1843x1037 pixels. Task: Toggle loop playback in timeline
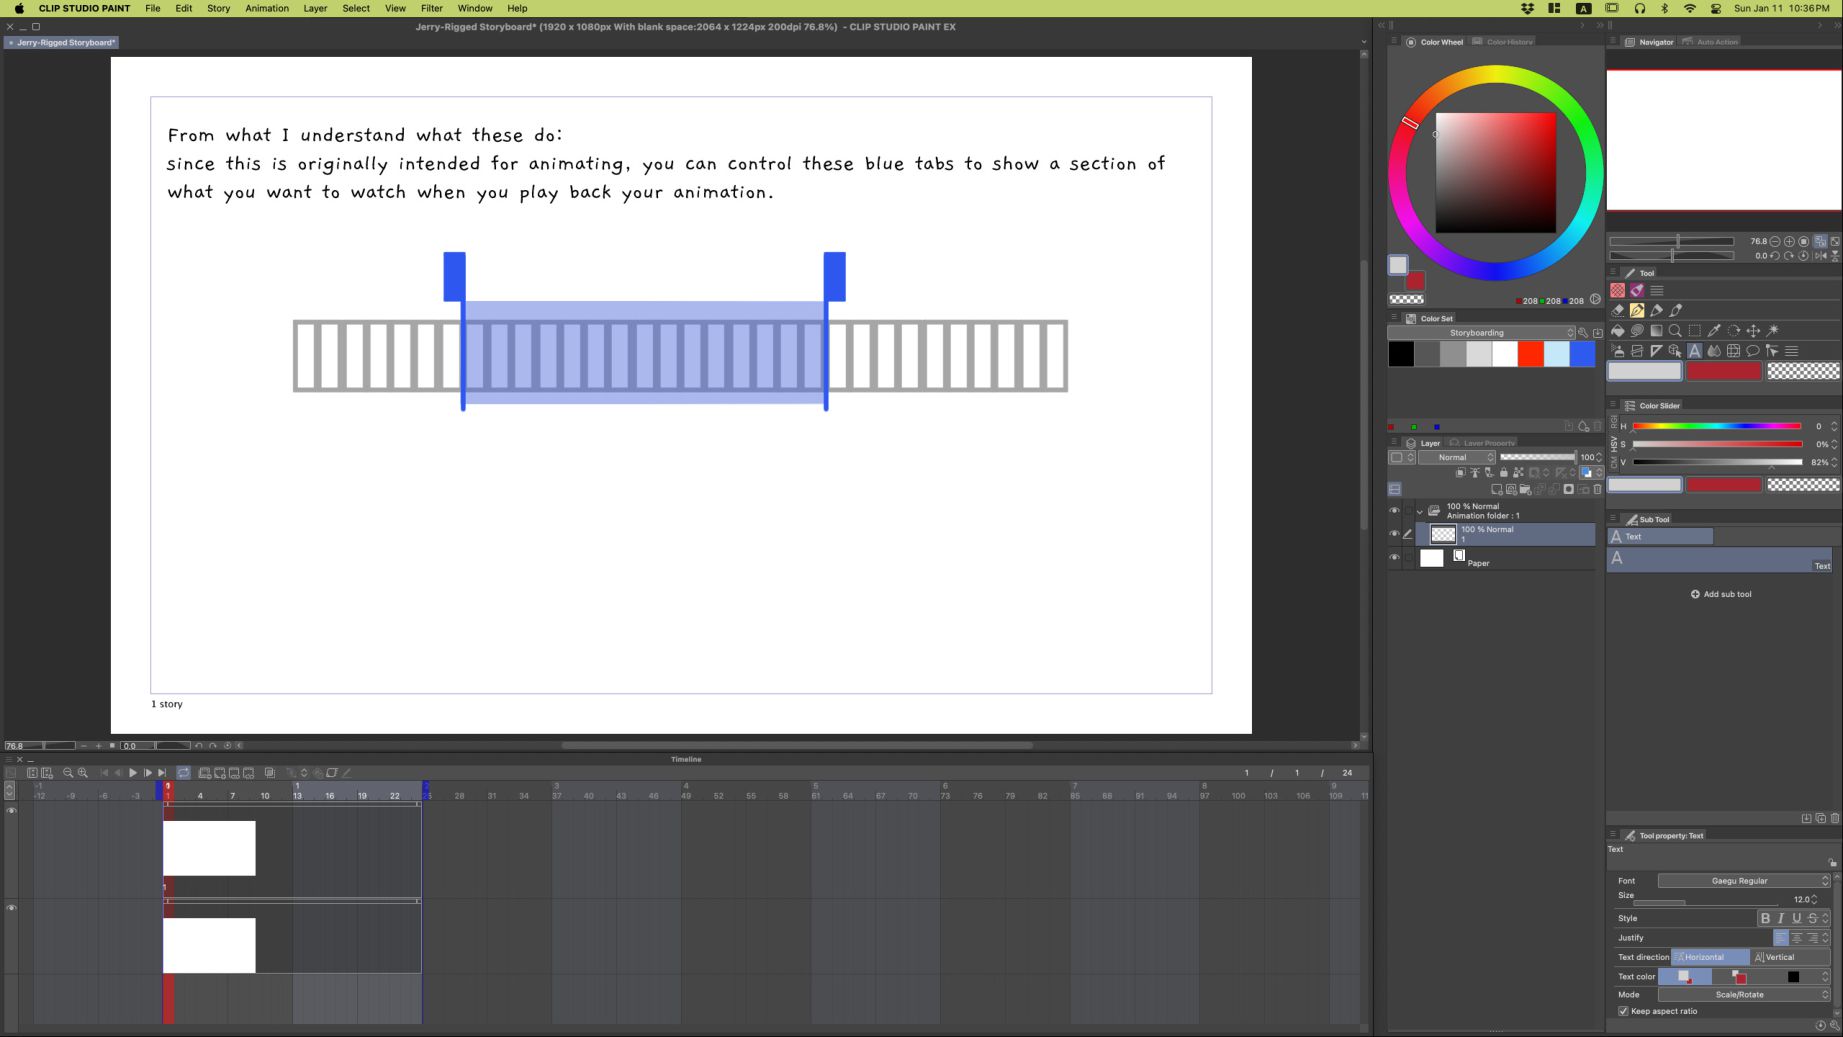point(184,773)
